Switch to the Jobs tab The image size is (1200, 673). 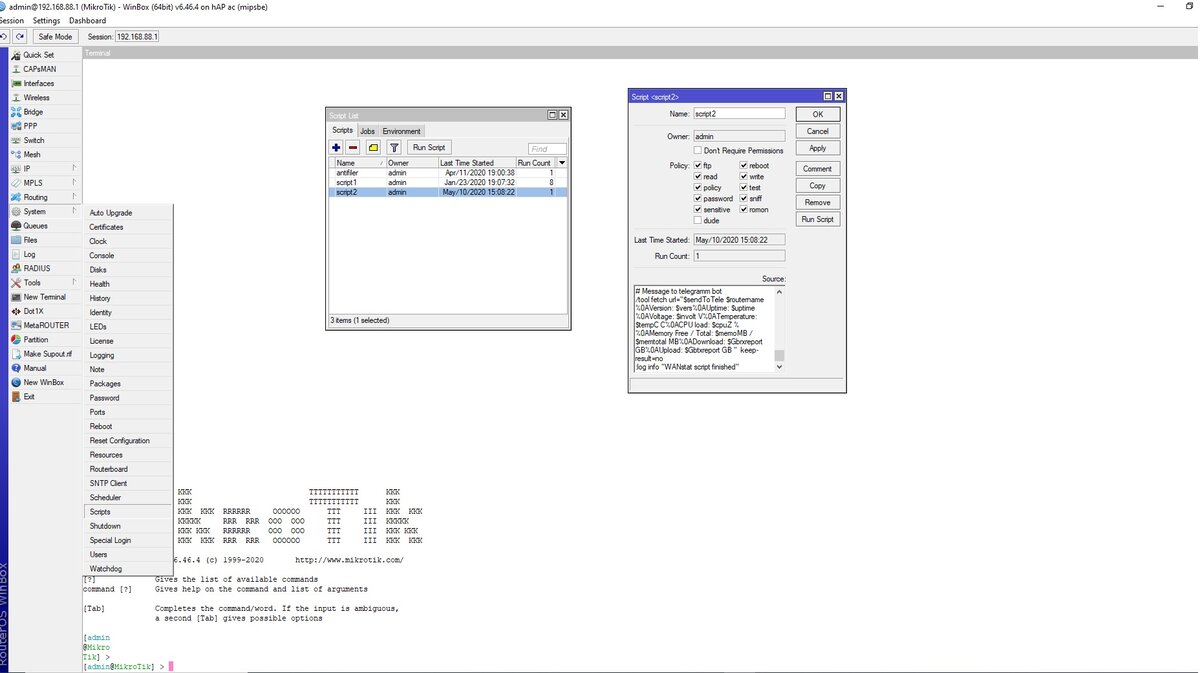pyautogui.click(x=367, y=131)
